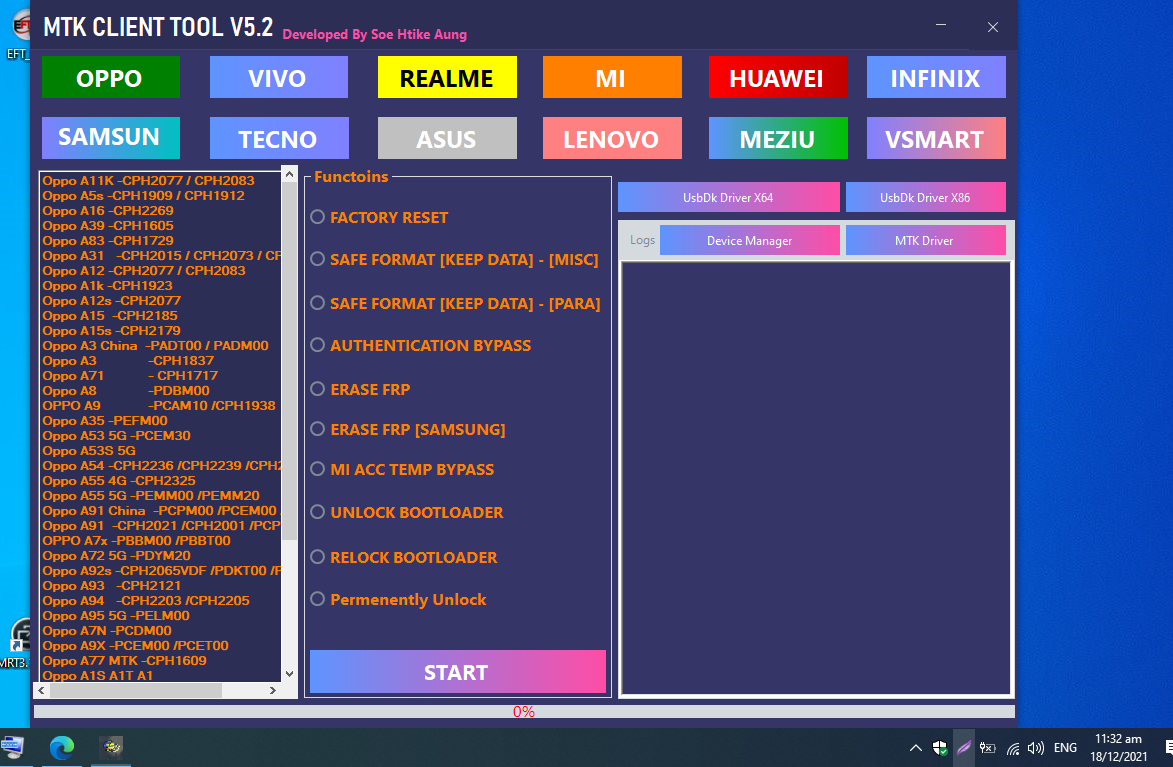
Task: Choose the Oppo A15s -CPH2179 model
Action: 111,330
